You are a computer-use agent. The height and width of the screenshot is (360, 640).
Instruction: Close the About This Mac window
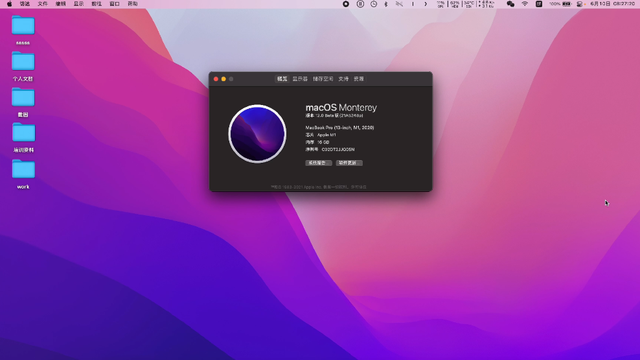[x=216, y=79]
